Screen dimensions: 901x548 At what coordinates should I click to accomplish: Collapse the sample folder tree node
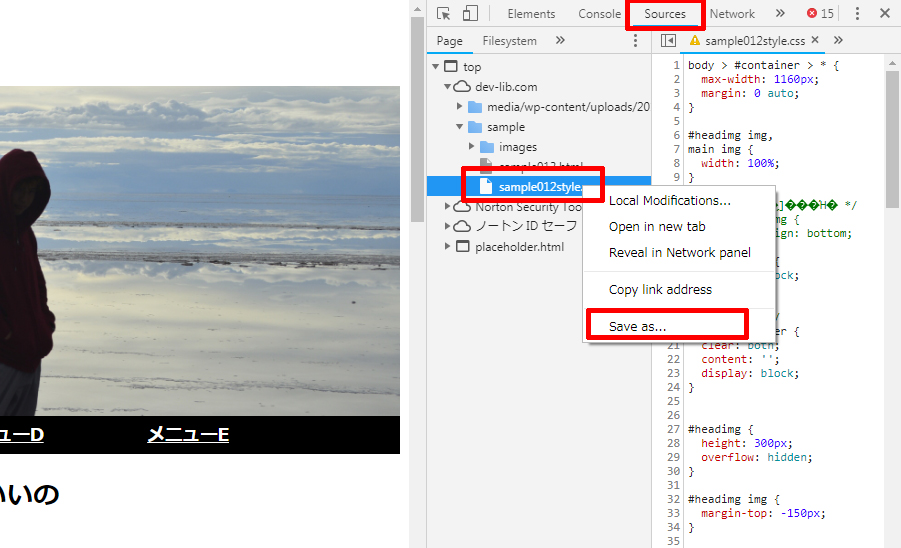click(461, 127)
